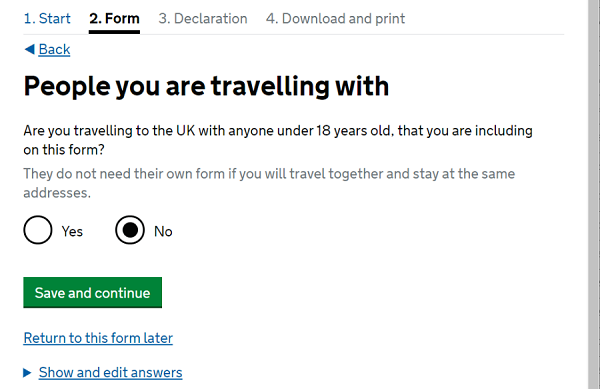Open the Return to this form later link
600x389 pixels.
click(x=98, y=338)
